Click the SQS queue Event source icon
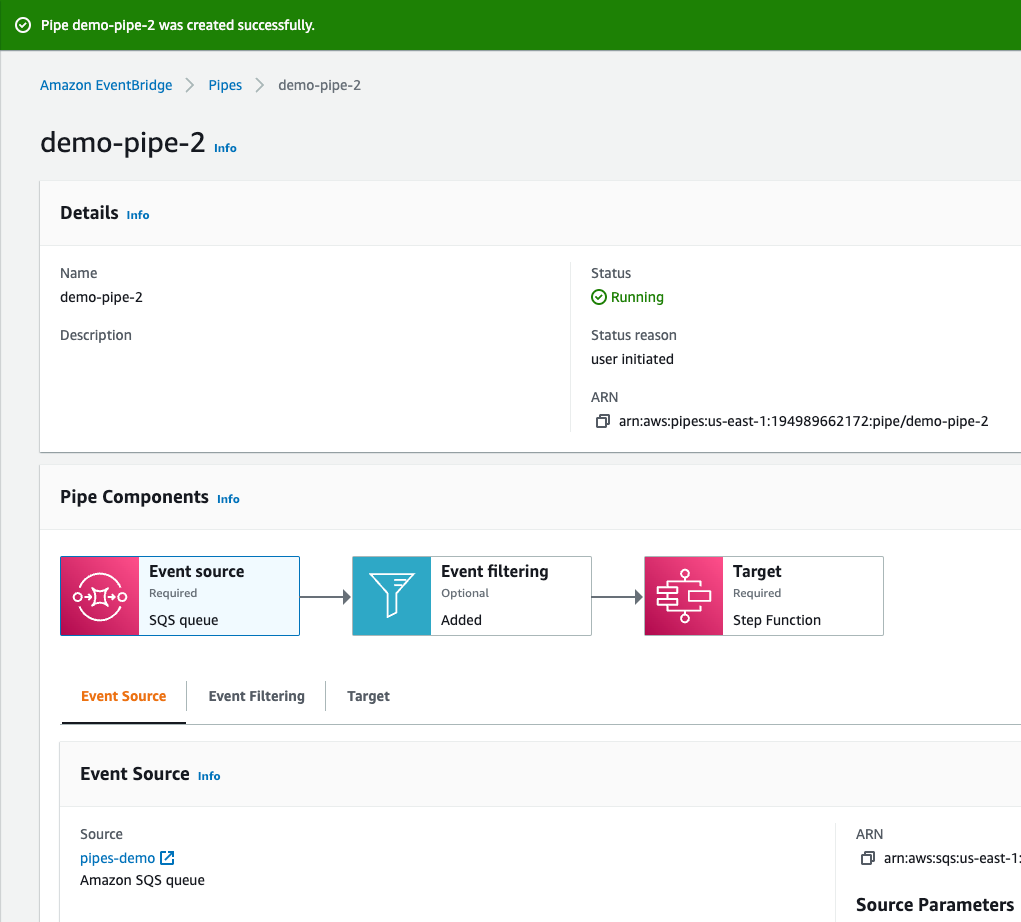 pos(100,596)
